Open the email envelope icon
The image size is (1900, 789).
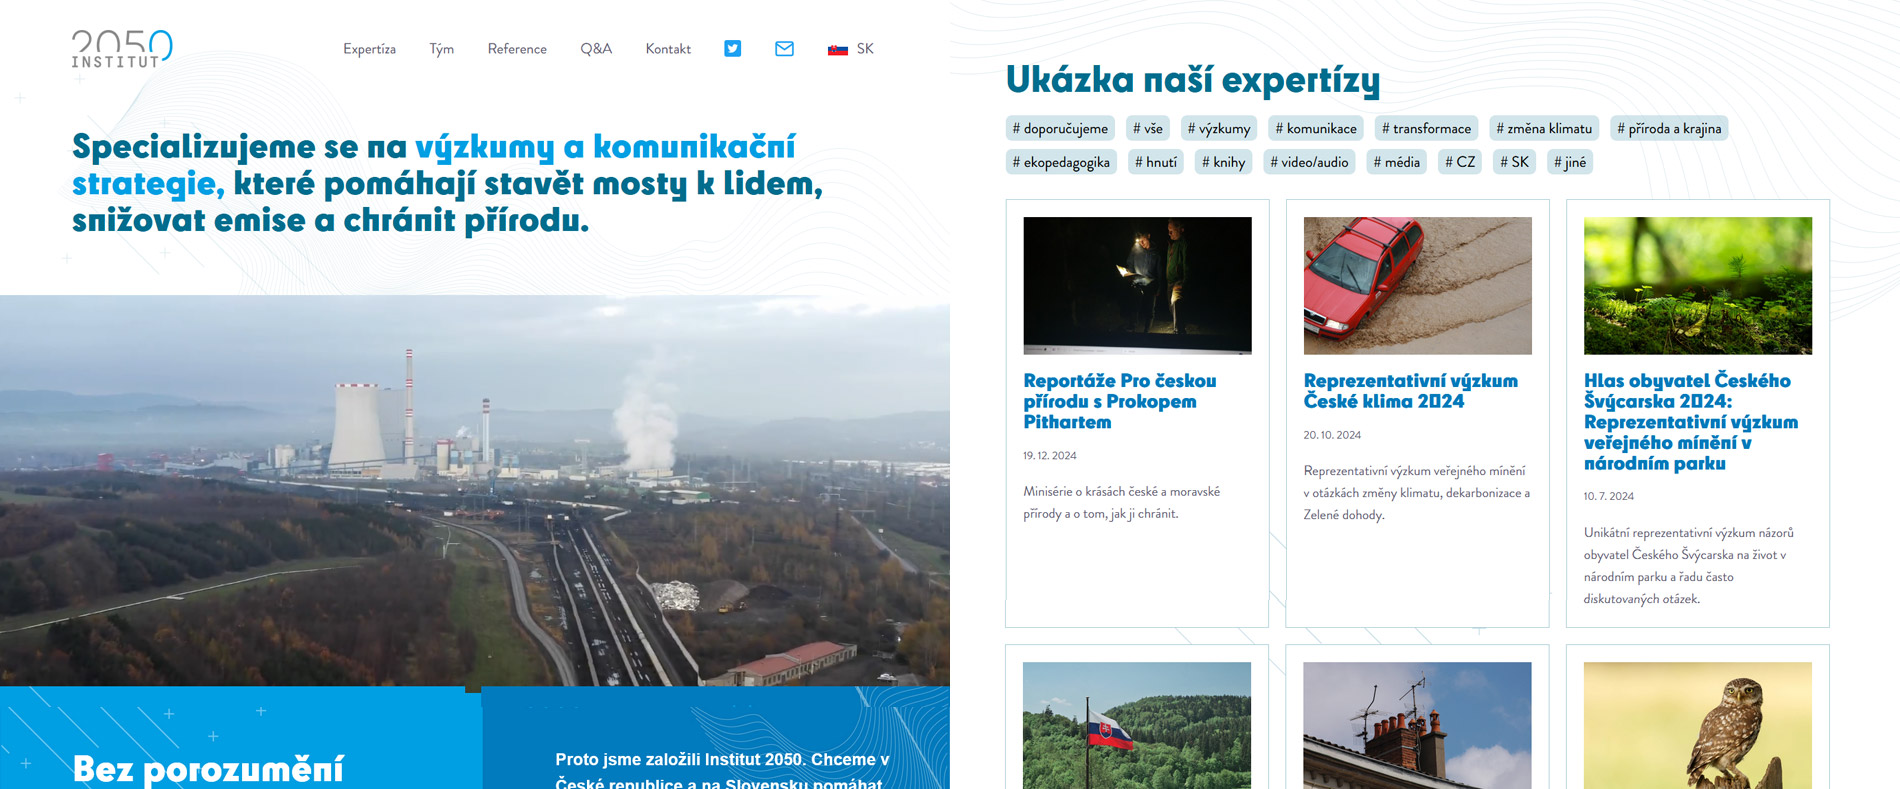[785, 49]
